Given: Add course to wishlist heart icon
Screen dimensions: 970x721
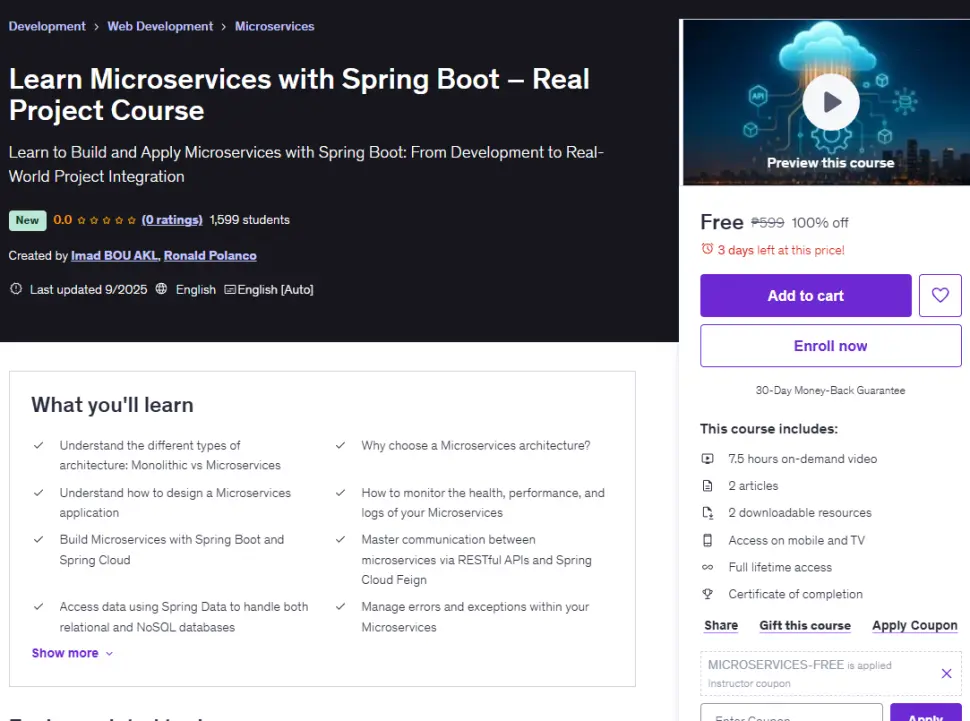Looking at the screenshot, I should (x=940, y=295).
